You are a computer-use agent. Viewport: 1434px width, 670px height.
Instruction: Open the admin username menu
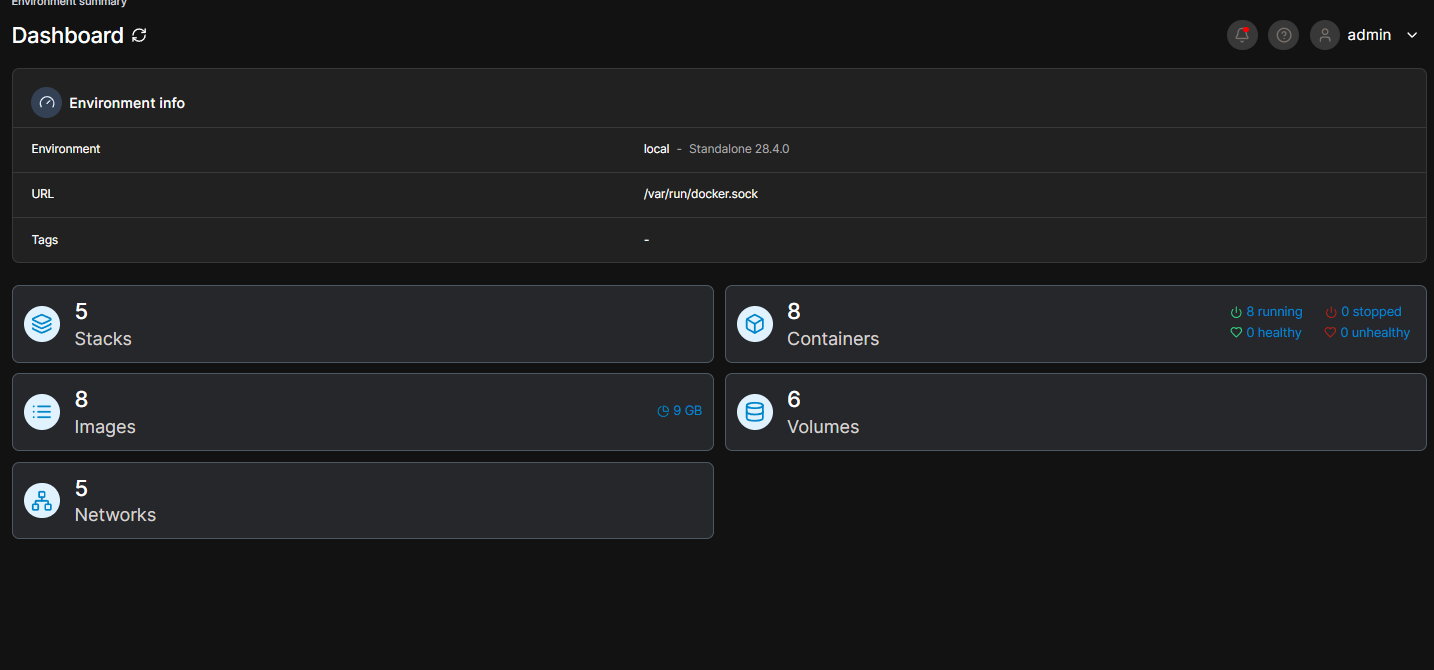pyautogui.click(x=1369, y=35)
